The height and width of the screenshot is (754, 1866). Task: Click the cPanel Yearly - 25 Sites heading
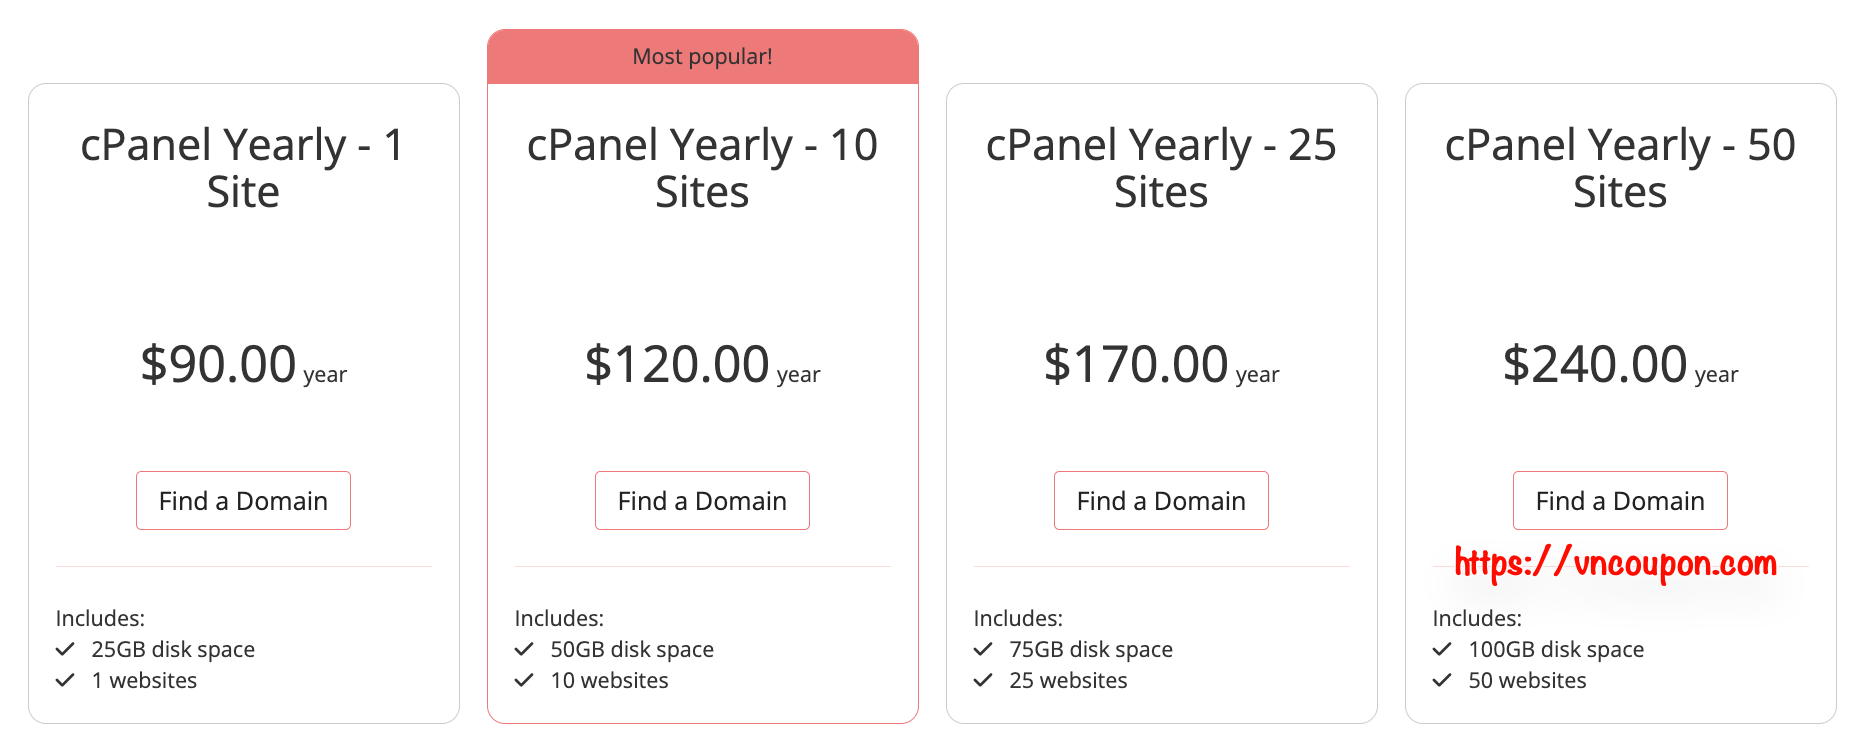coord(1161,168)
